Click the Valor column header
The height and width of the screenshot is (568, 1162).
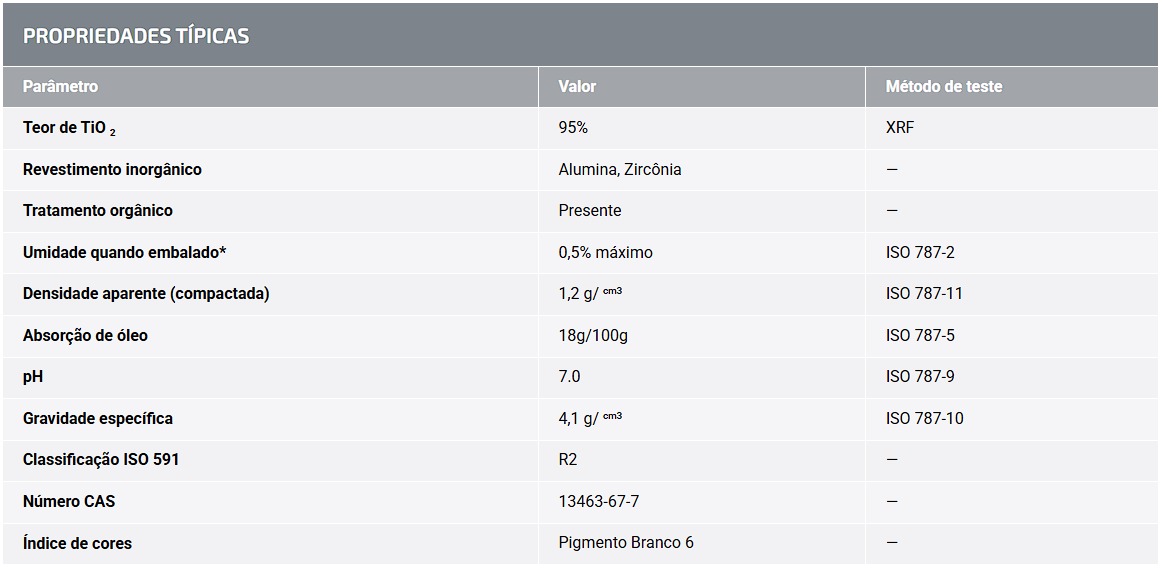(x=577, y=87)
